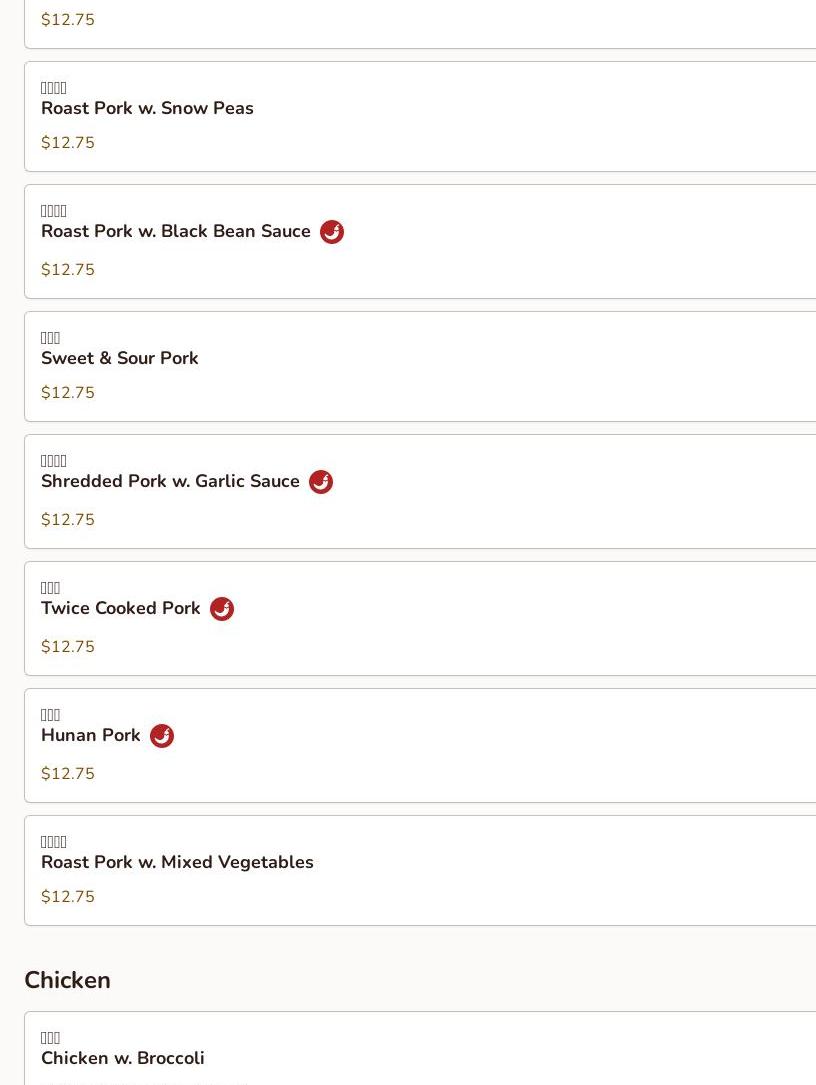The height and width of the screenshot is (1085, 816).
Task: Click the Chicken section heading
Action: tap(67, 980)
